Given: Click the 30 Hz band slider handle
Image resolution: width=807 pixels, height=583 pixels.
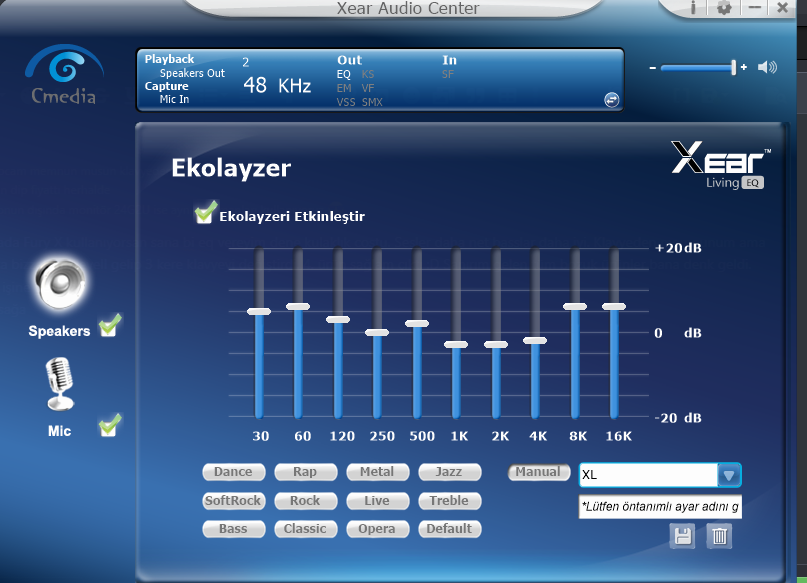Looking at the screenshot, I should point(259,311).
